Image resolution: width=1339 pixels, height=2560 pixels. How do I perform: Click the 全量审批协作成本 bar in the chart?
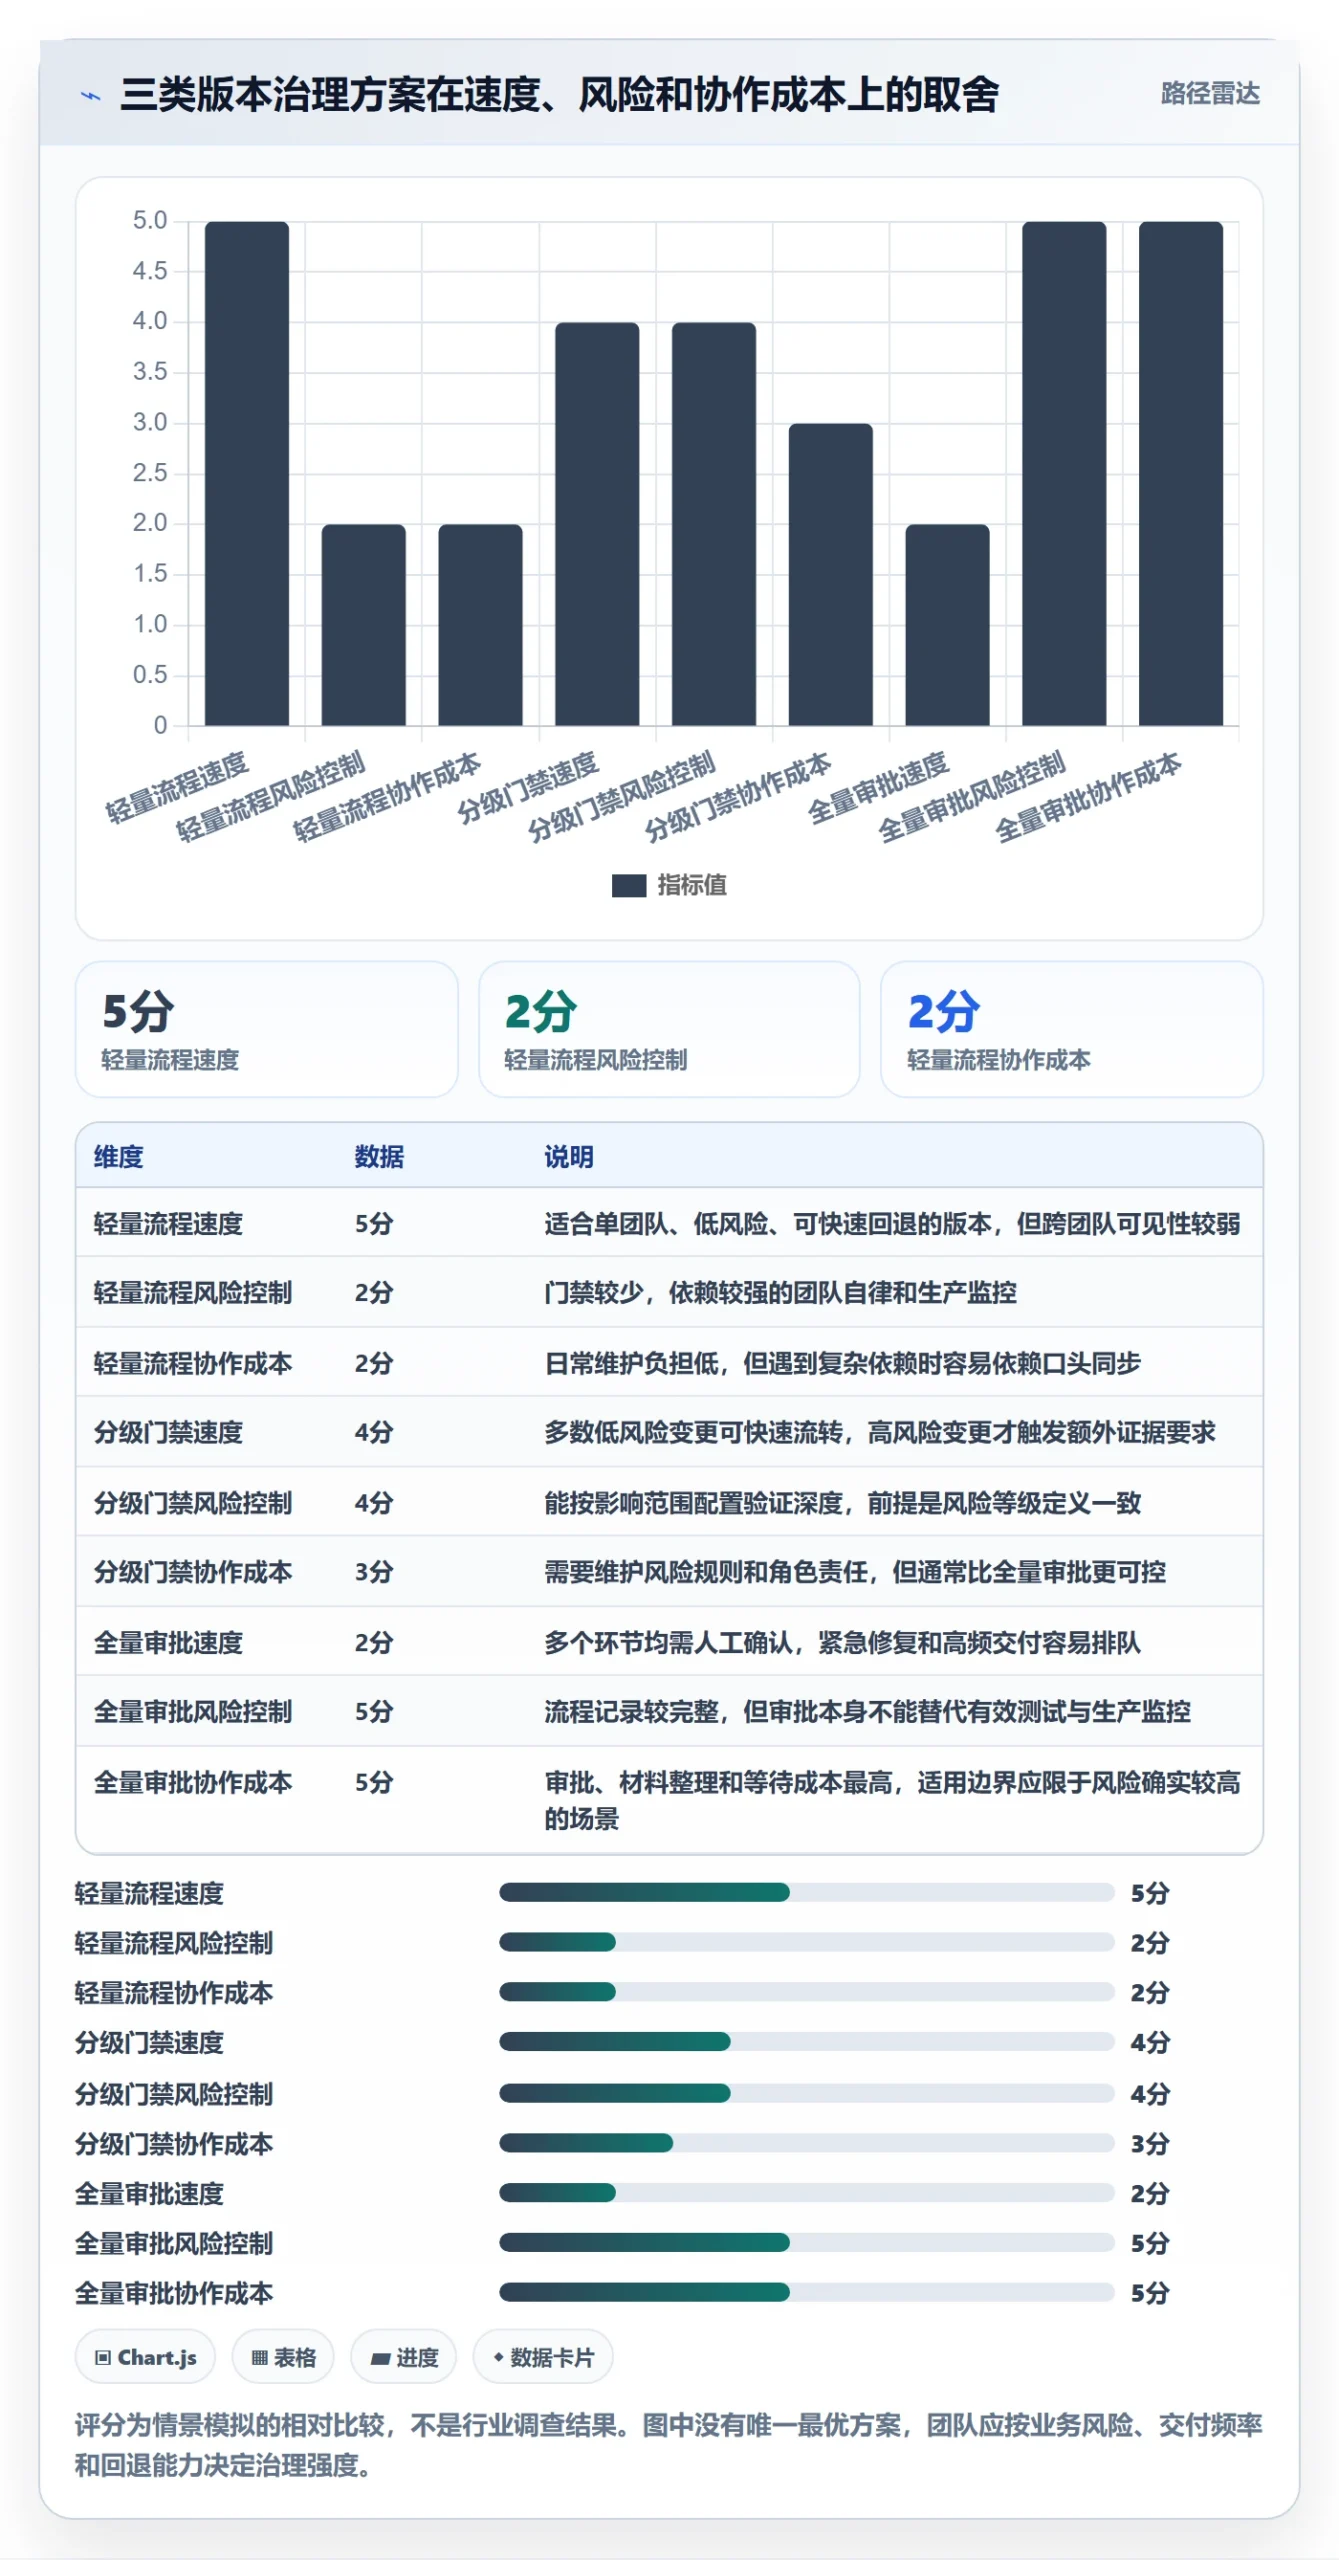tap(1181, 473)
